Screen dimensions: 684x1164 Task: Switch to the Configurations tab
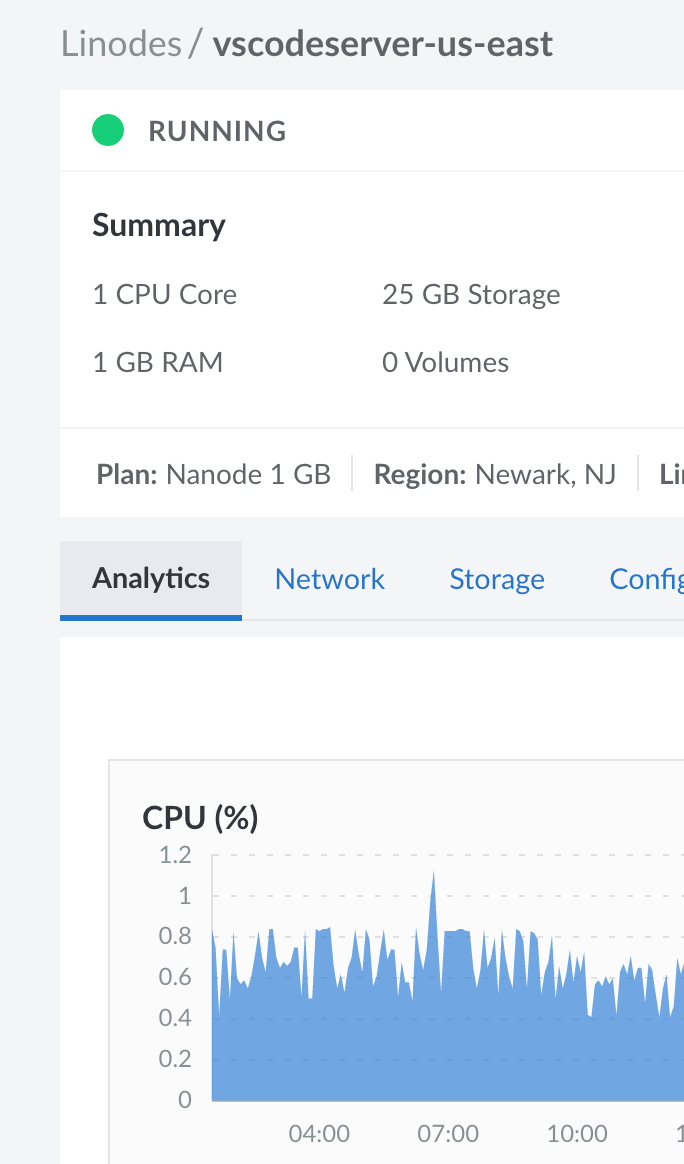click(646, 580)
